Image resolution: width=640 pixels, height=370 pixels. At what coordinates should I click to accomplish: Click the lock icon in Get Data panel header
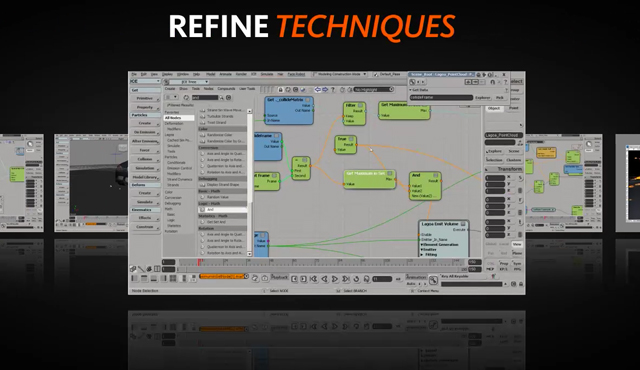pos(493,82)
